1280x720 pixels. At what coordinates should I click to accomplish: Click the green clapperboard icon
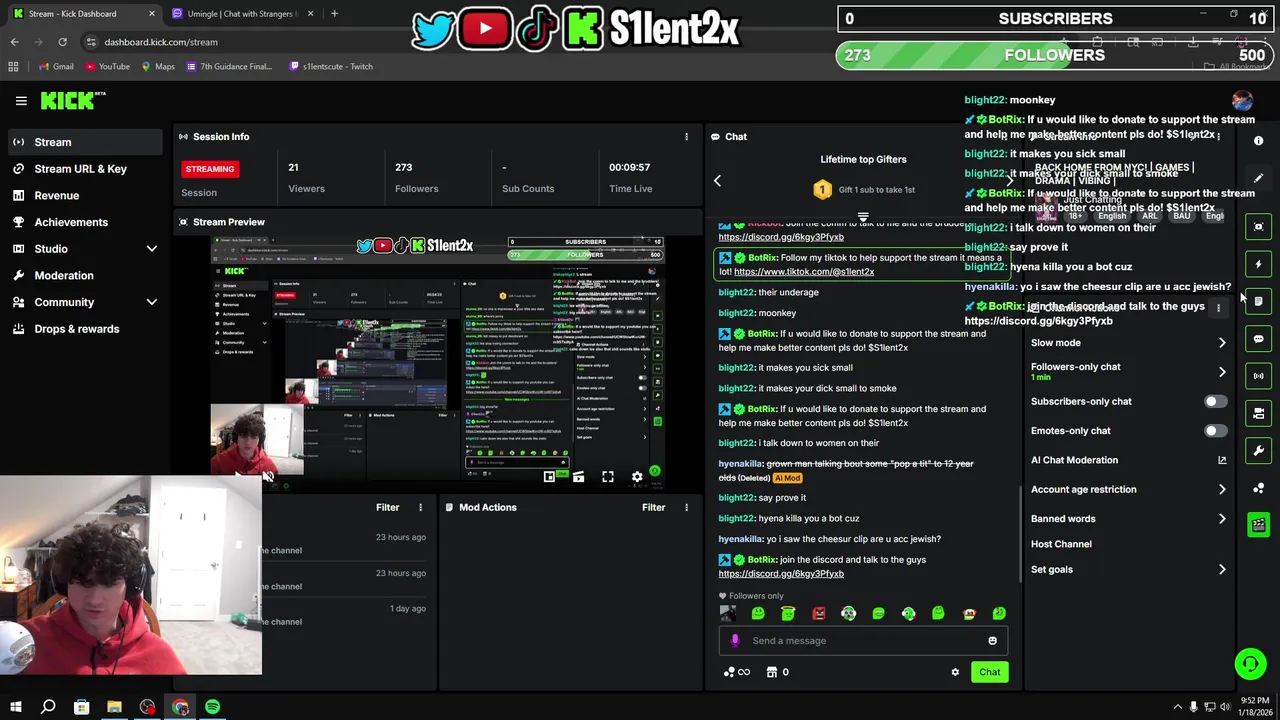1259,525
